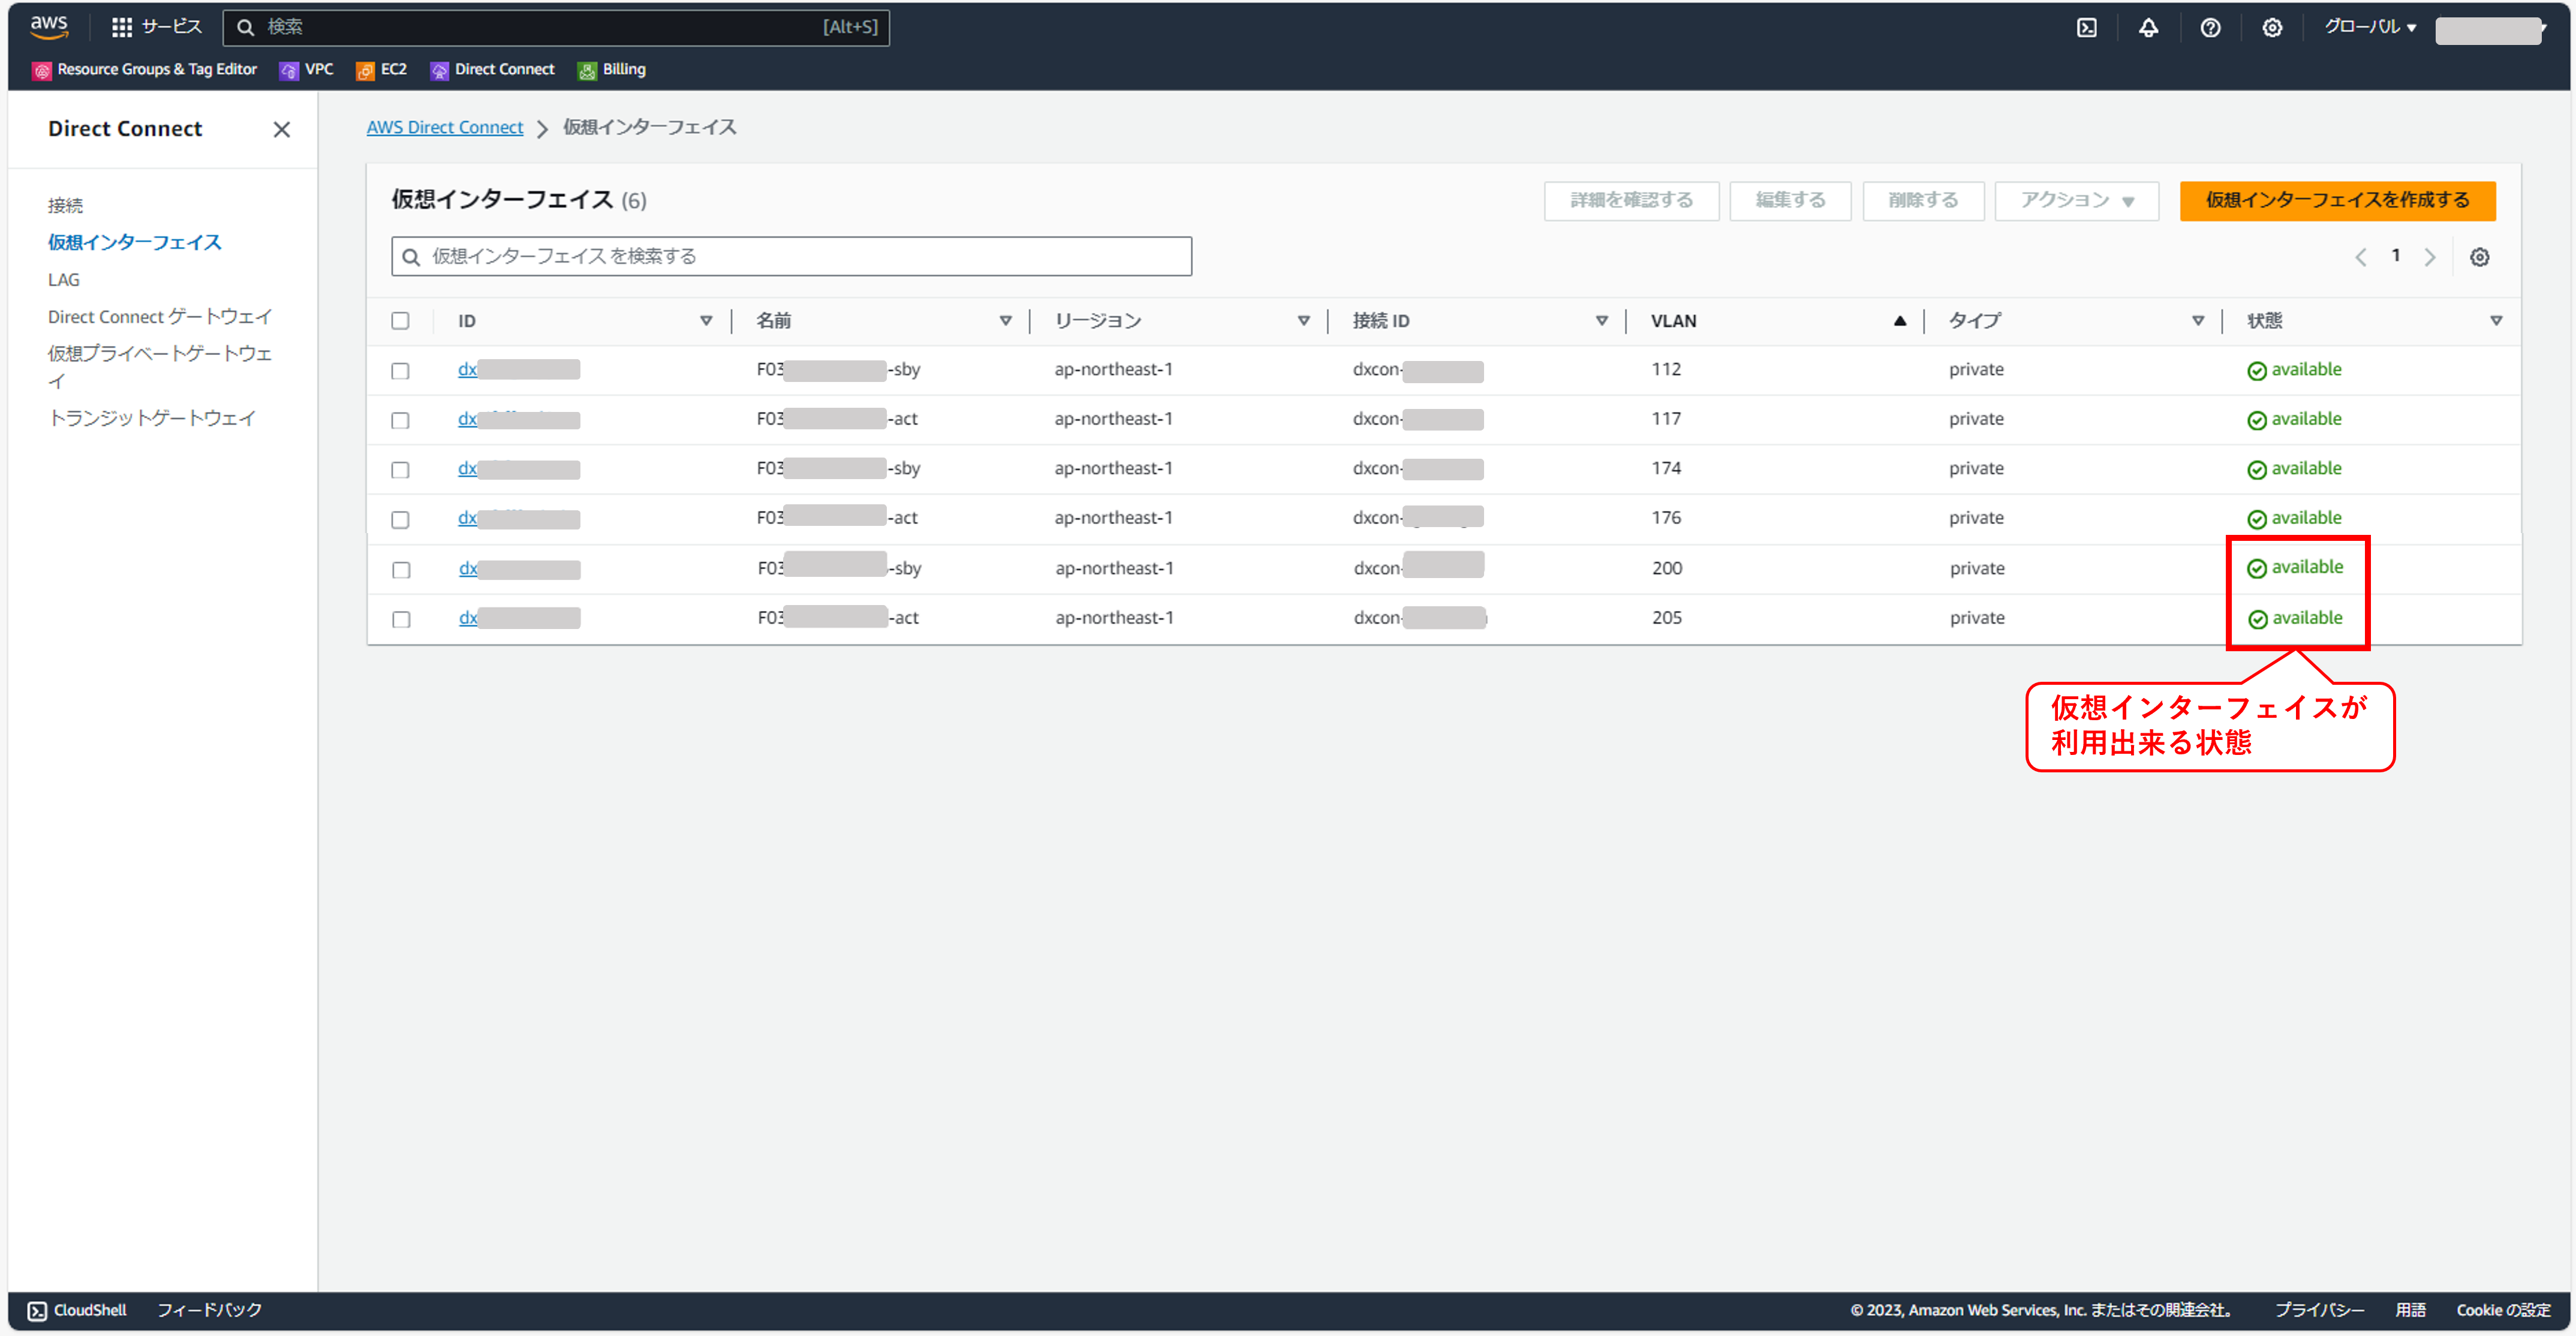Go to AWS home via the aws logo
The width and height of the screenshot is (2576, 1336).
coord(48,27)
